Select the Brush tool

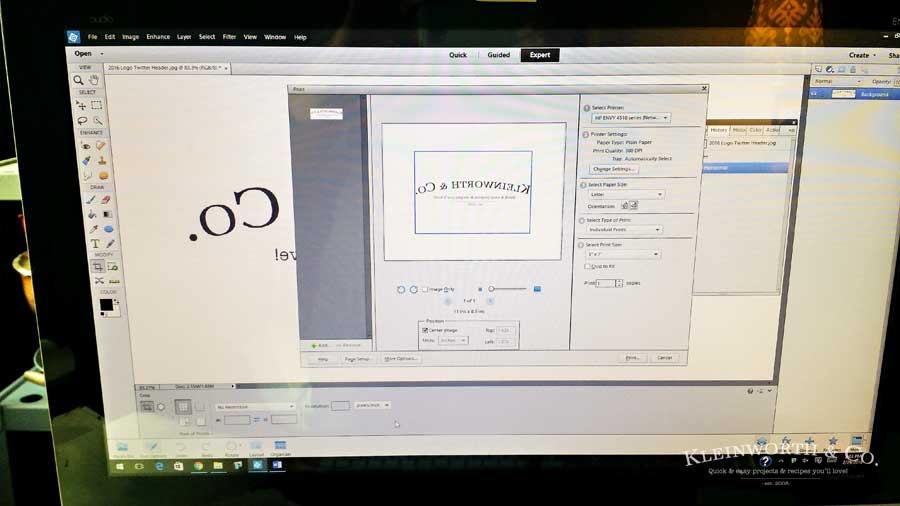[x=90, y=200]
